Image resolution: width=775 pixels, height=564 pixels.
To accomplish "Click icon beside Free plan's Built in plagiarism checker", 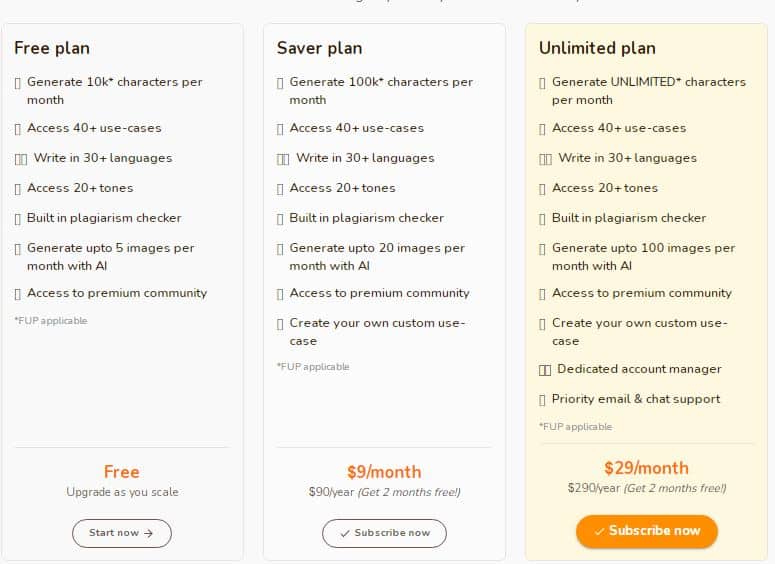I will tap(18, 219).
